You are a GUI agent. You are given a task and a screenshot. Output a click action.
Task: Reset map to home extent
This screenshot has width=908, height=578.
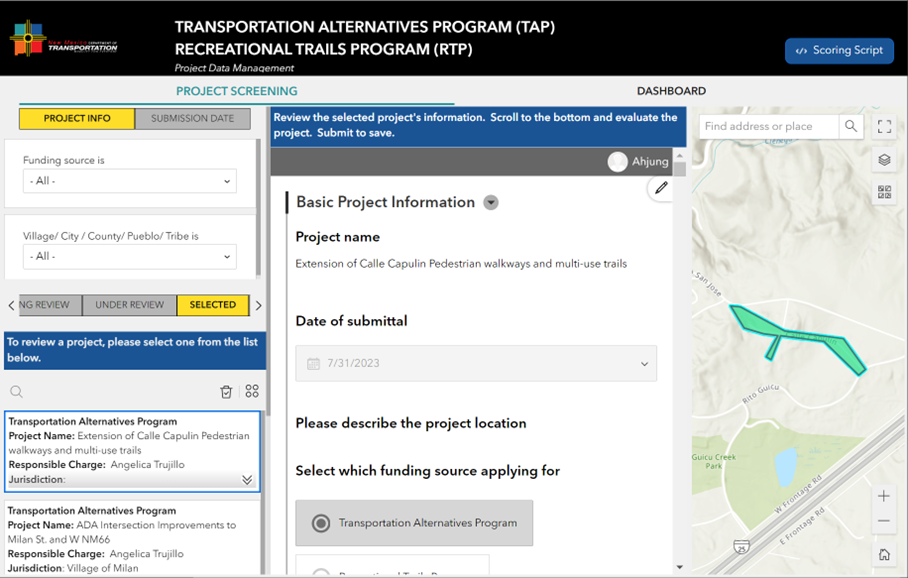[884, 555]
